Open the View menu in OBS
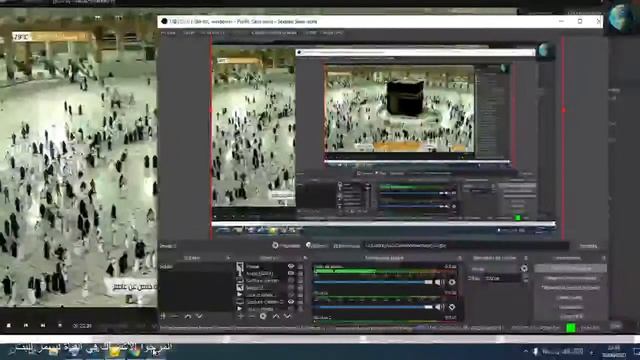This screenshot has width=640, height=360. click(212, 33)
